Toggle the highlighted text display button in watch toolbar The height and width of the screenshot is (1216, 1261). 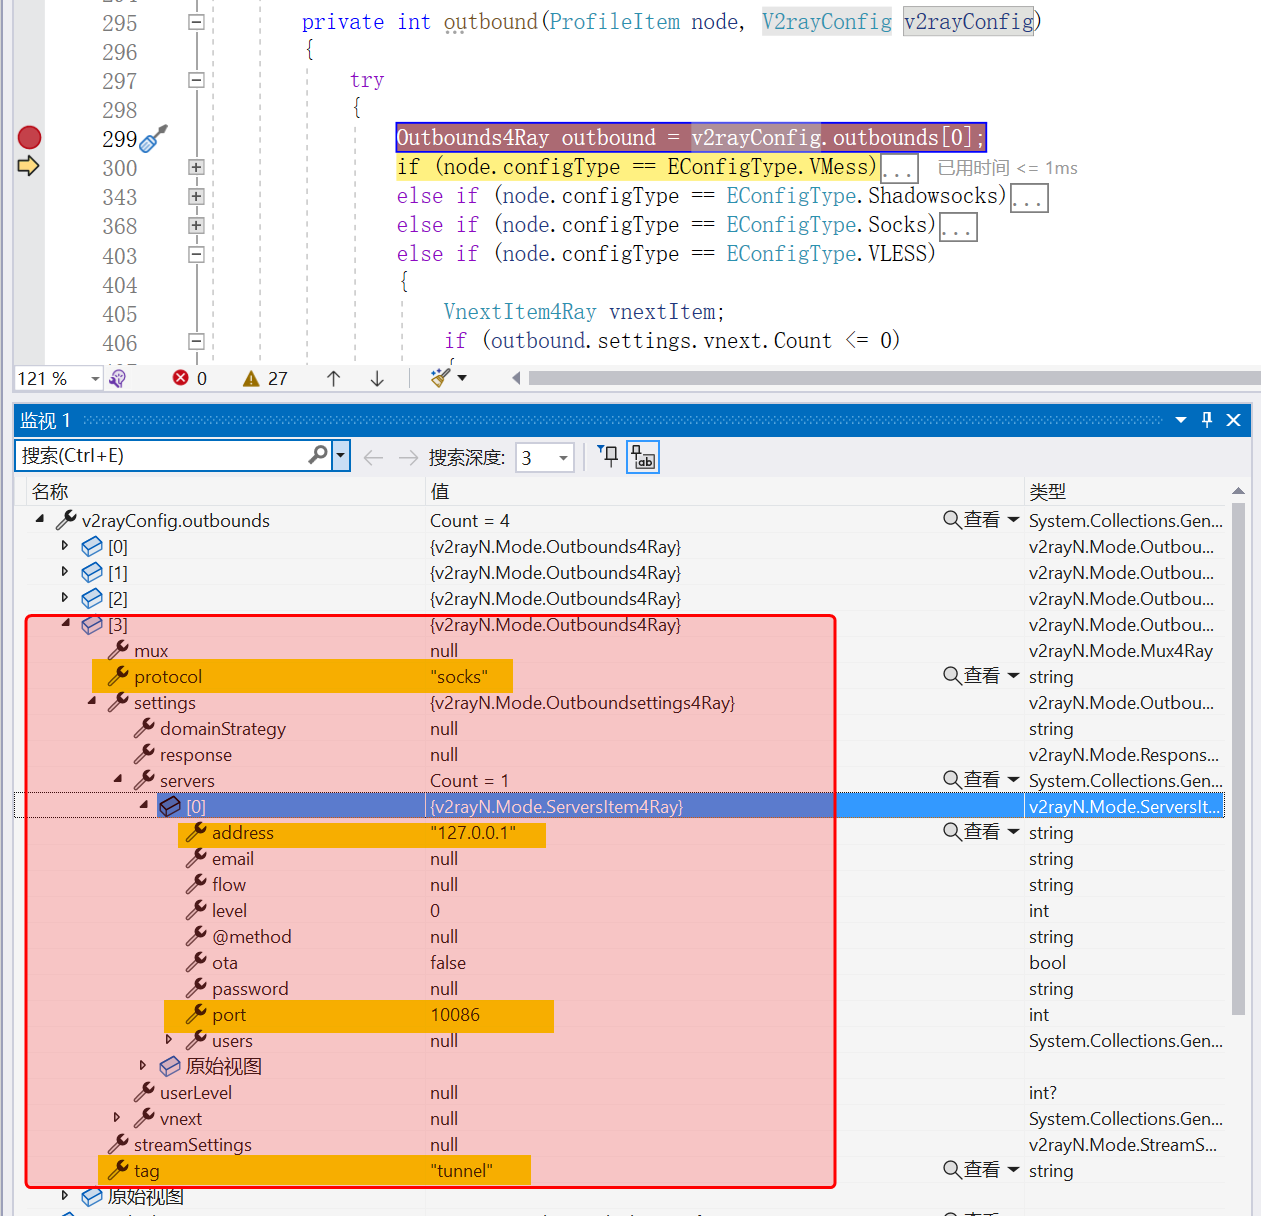click(x=643, y=457)
